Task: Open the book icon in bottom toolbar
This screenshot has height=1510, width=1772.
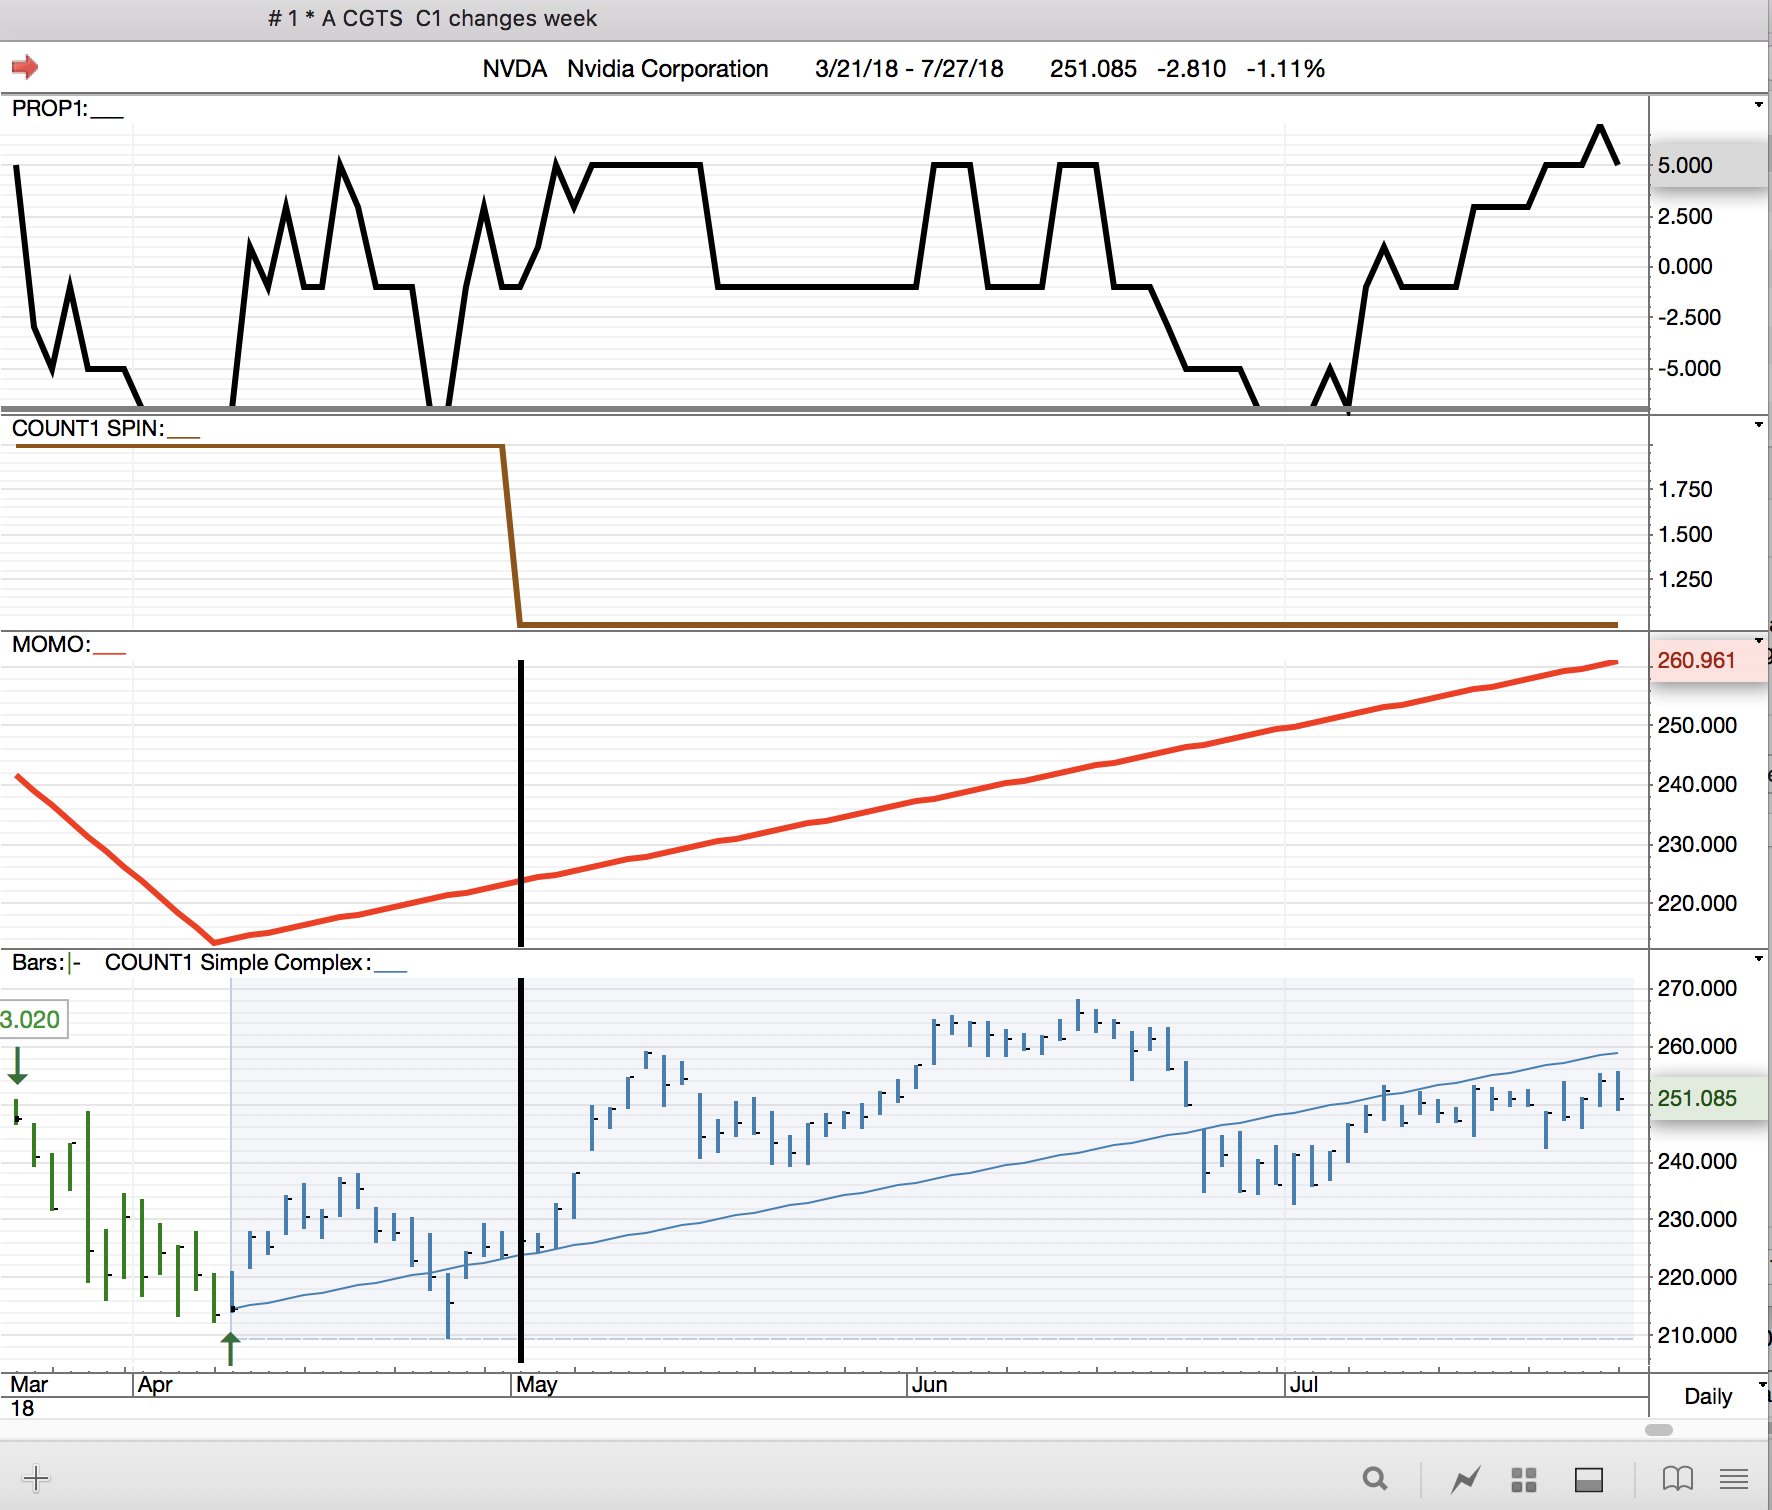Action: [1677, 1478]
